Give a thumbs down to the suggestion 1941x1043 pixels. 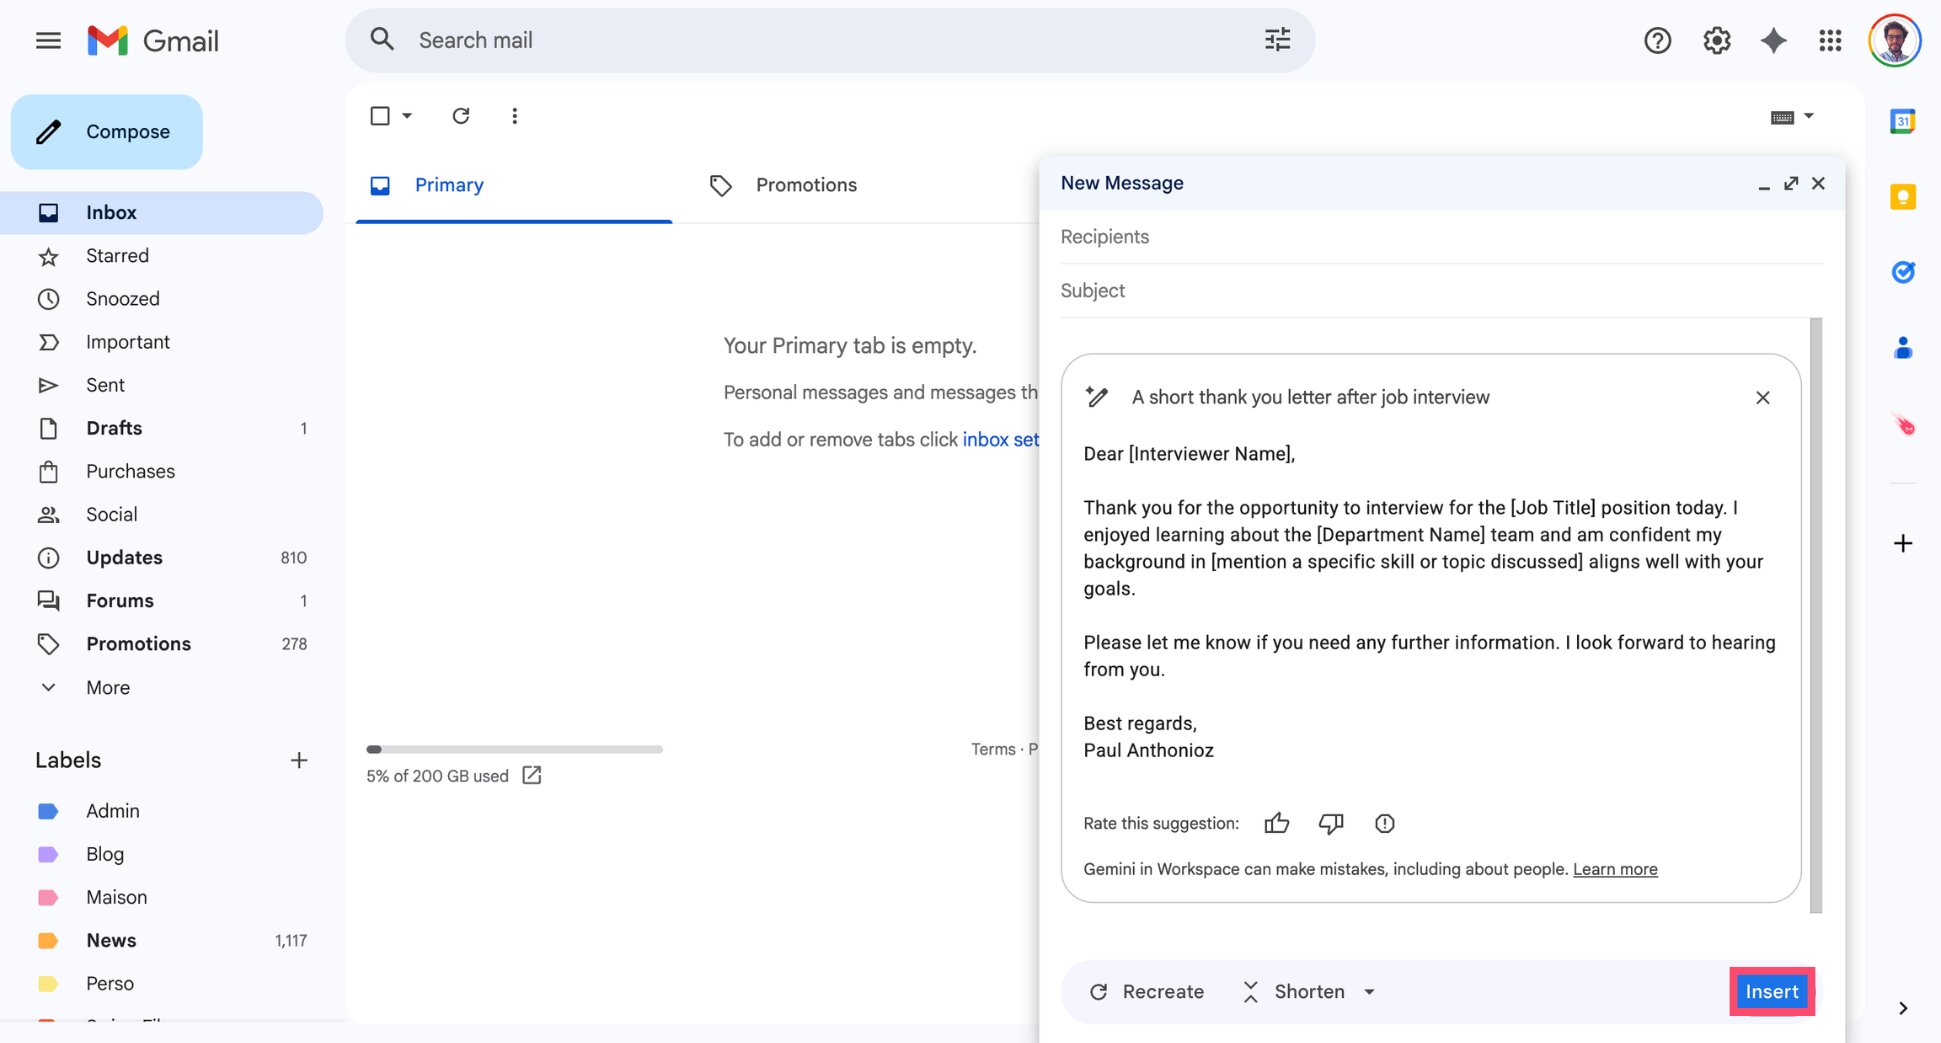coord(1331,823)
